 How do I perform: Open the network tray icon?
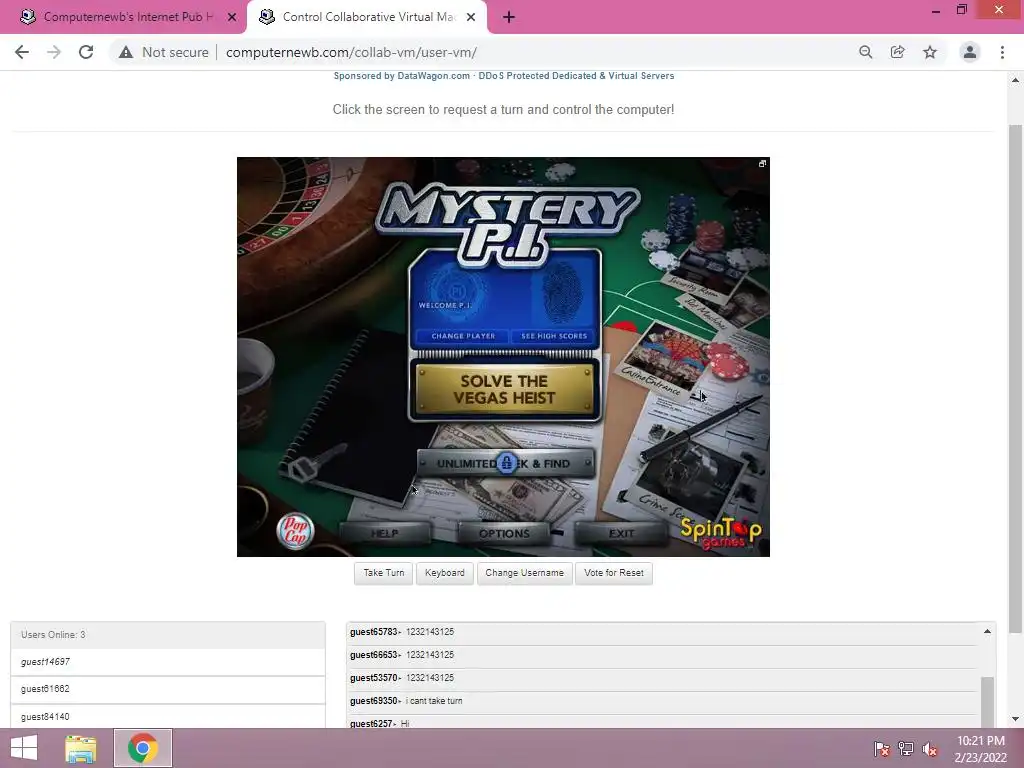click(906, 749)
